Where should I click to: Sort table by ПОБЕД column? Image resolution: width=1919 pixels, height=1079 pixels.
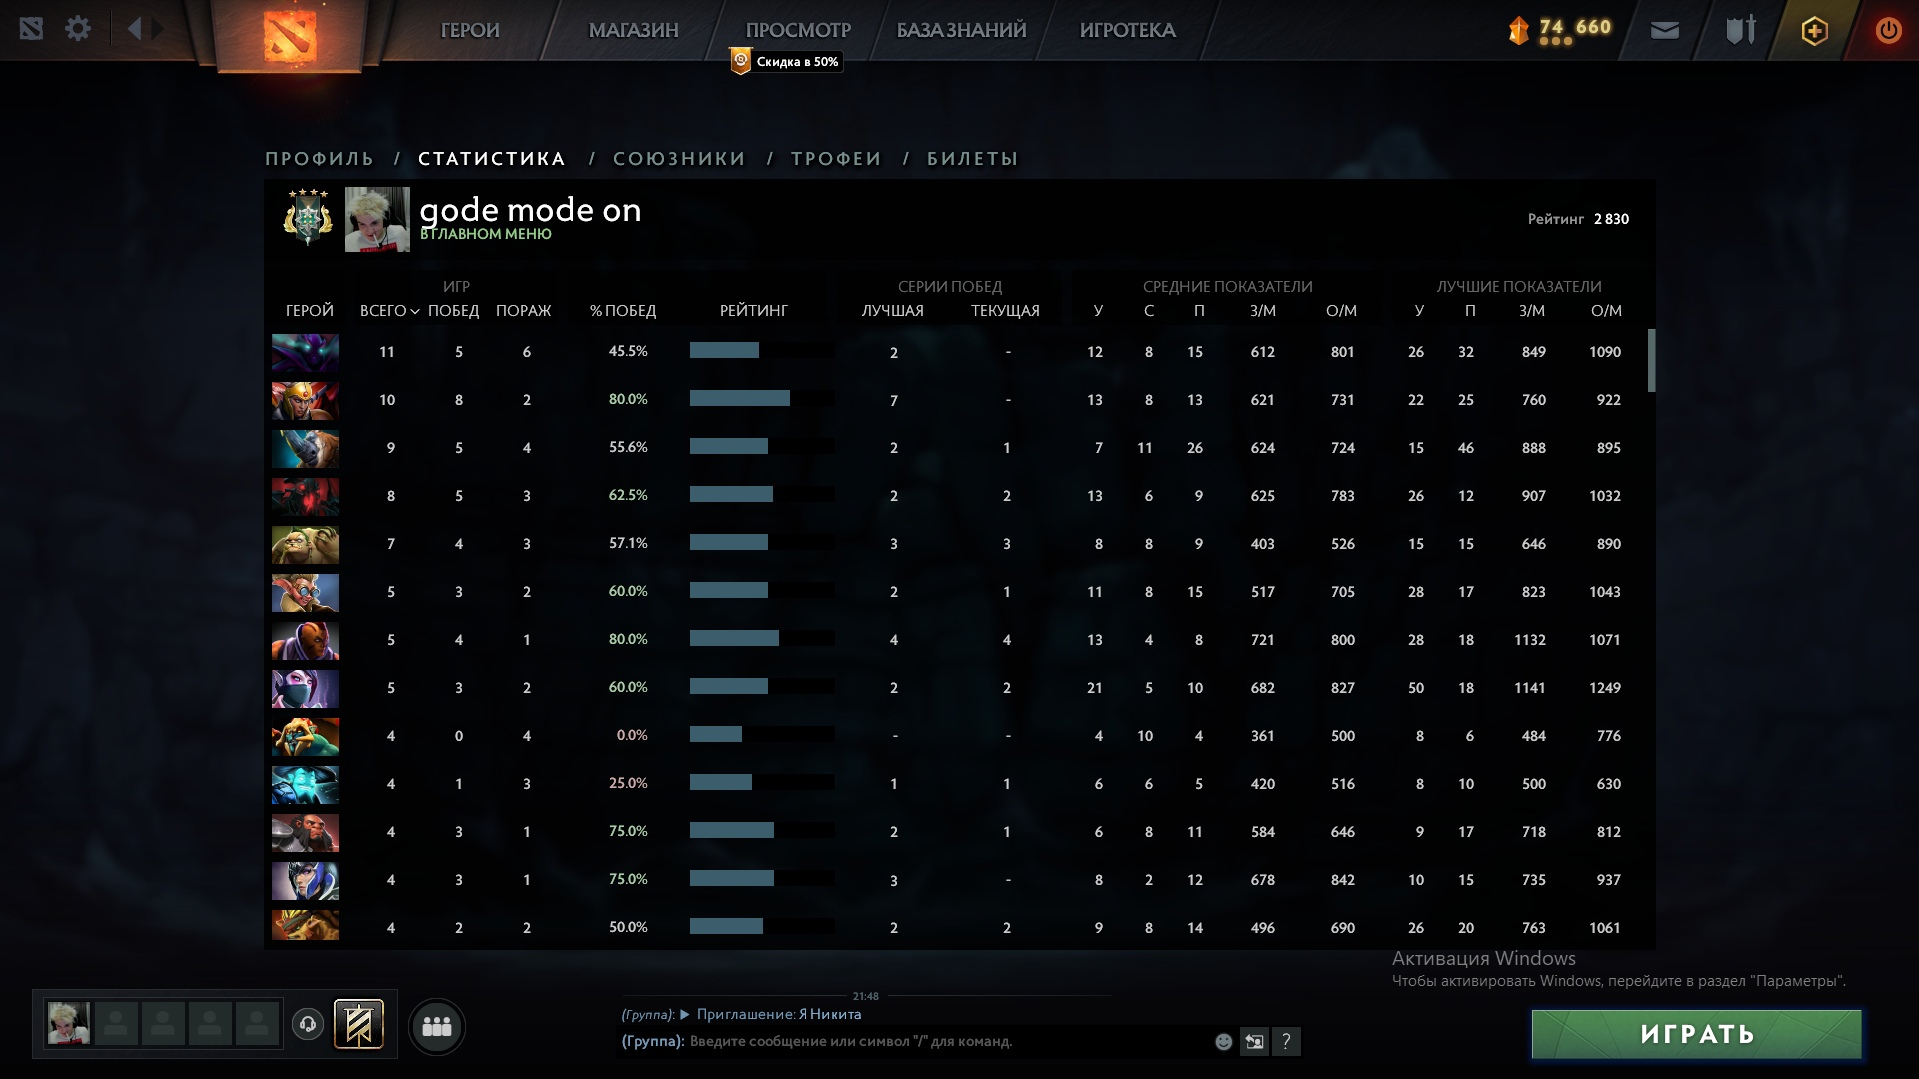point(453,311)
